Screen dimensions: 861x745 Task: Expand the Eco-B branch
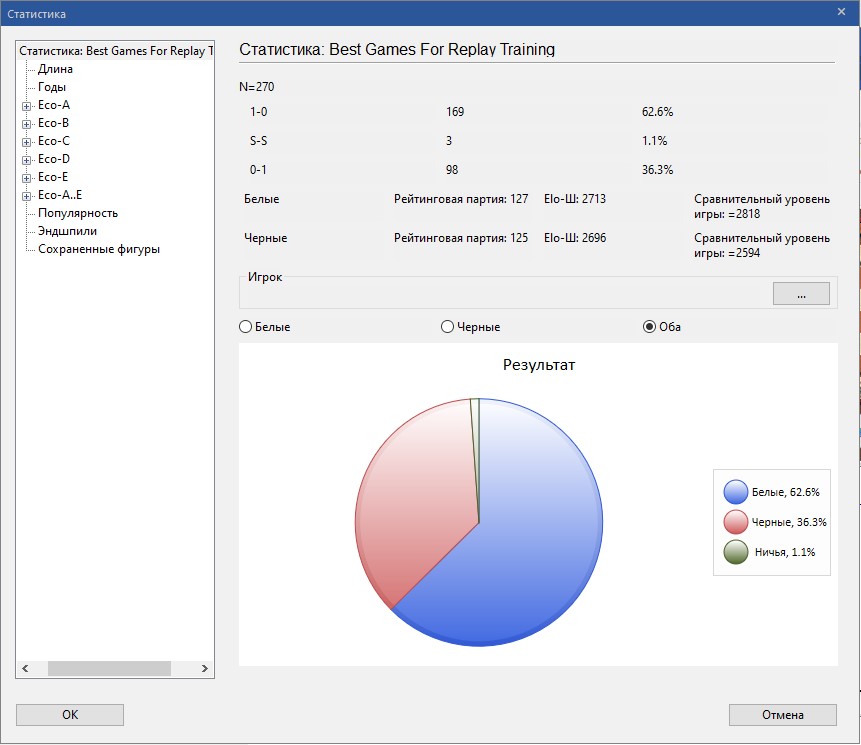pos(25,122)
